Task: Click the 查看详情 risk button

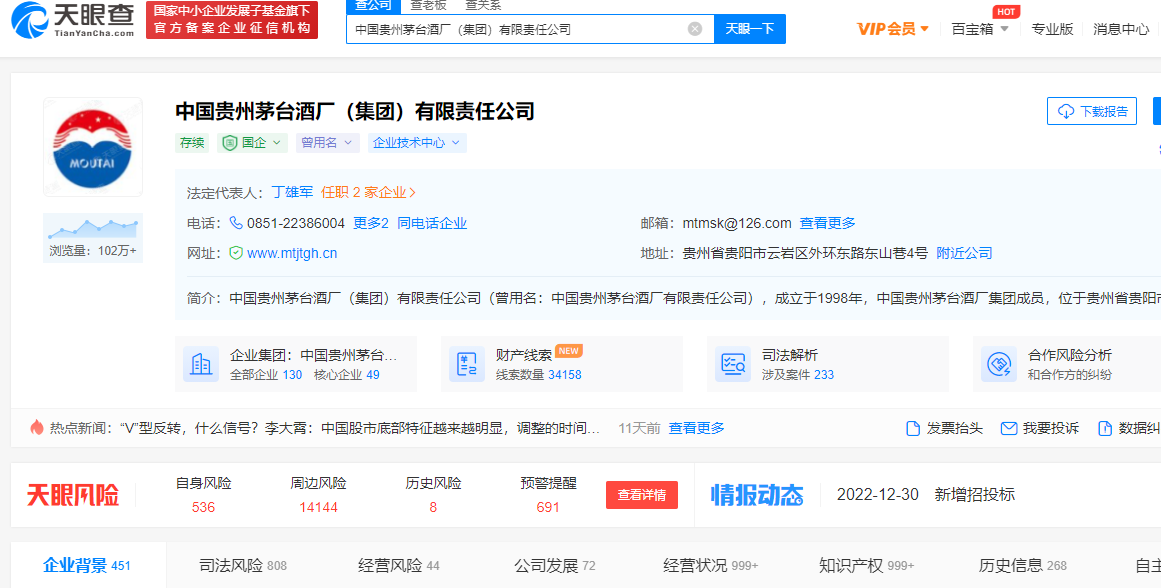Action: point(642,495)
